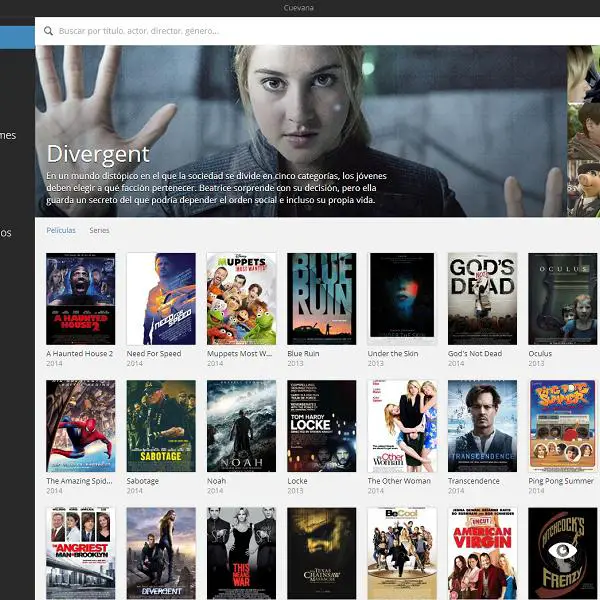Click the Noah title text
The image size is (600, 600).
click(217, 481)
